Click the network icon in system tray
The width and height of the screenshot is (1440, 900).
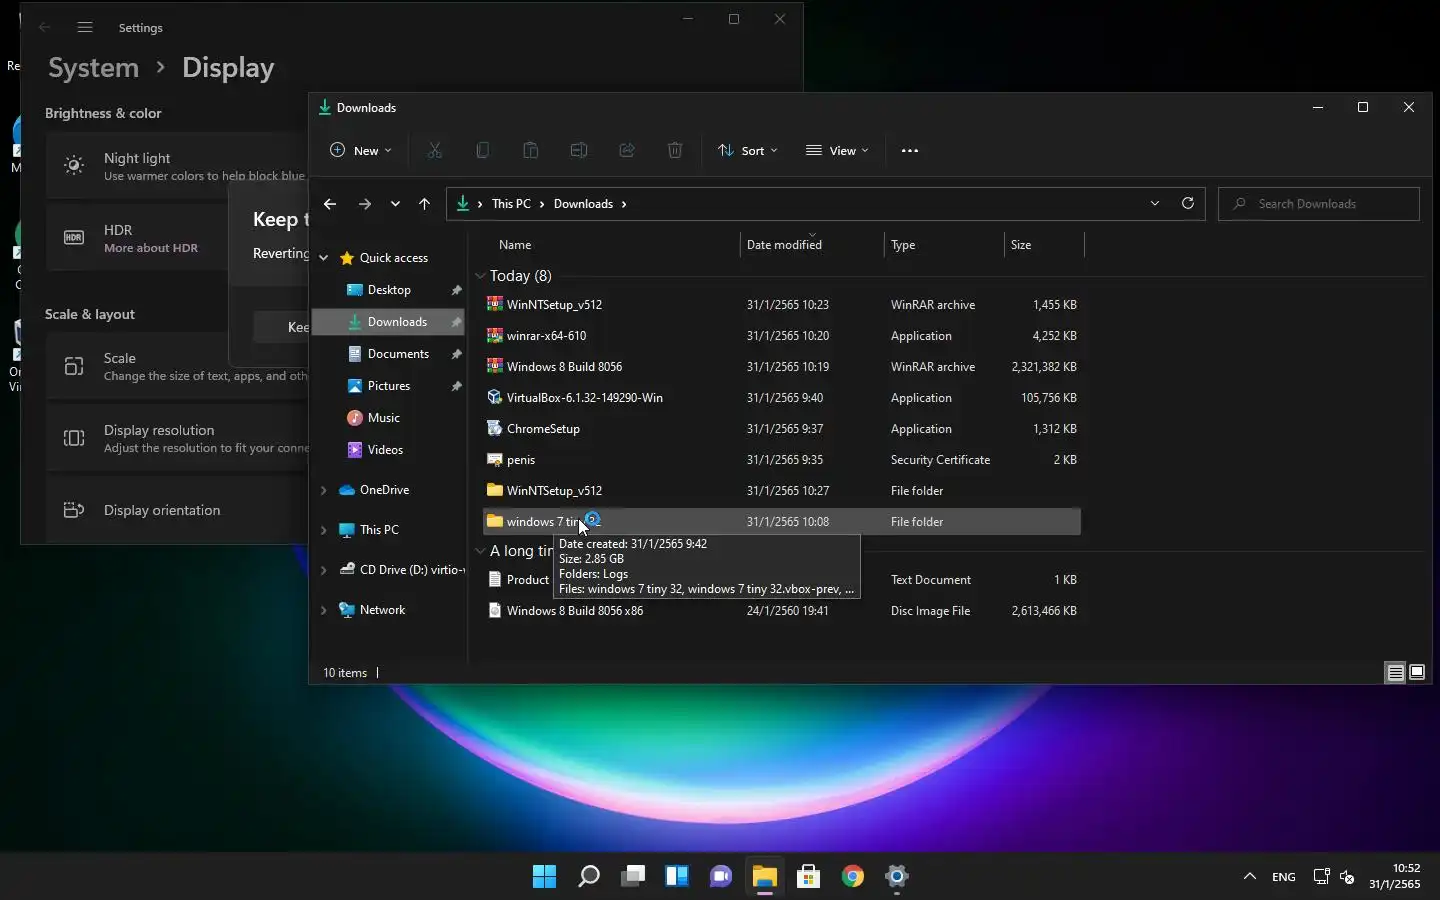[1321, 877]
